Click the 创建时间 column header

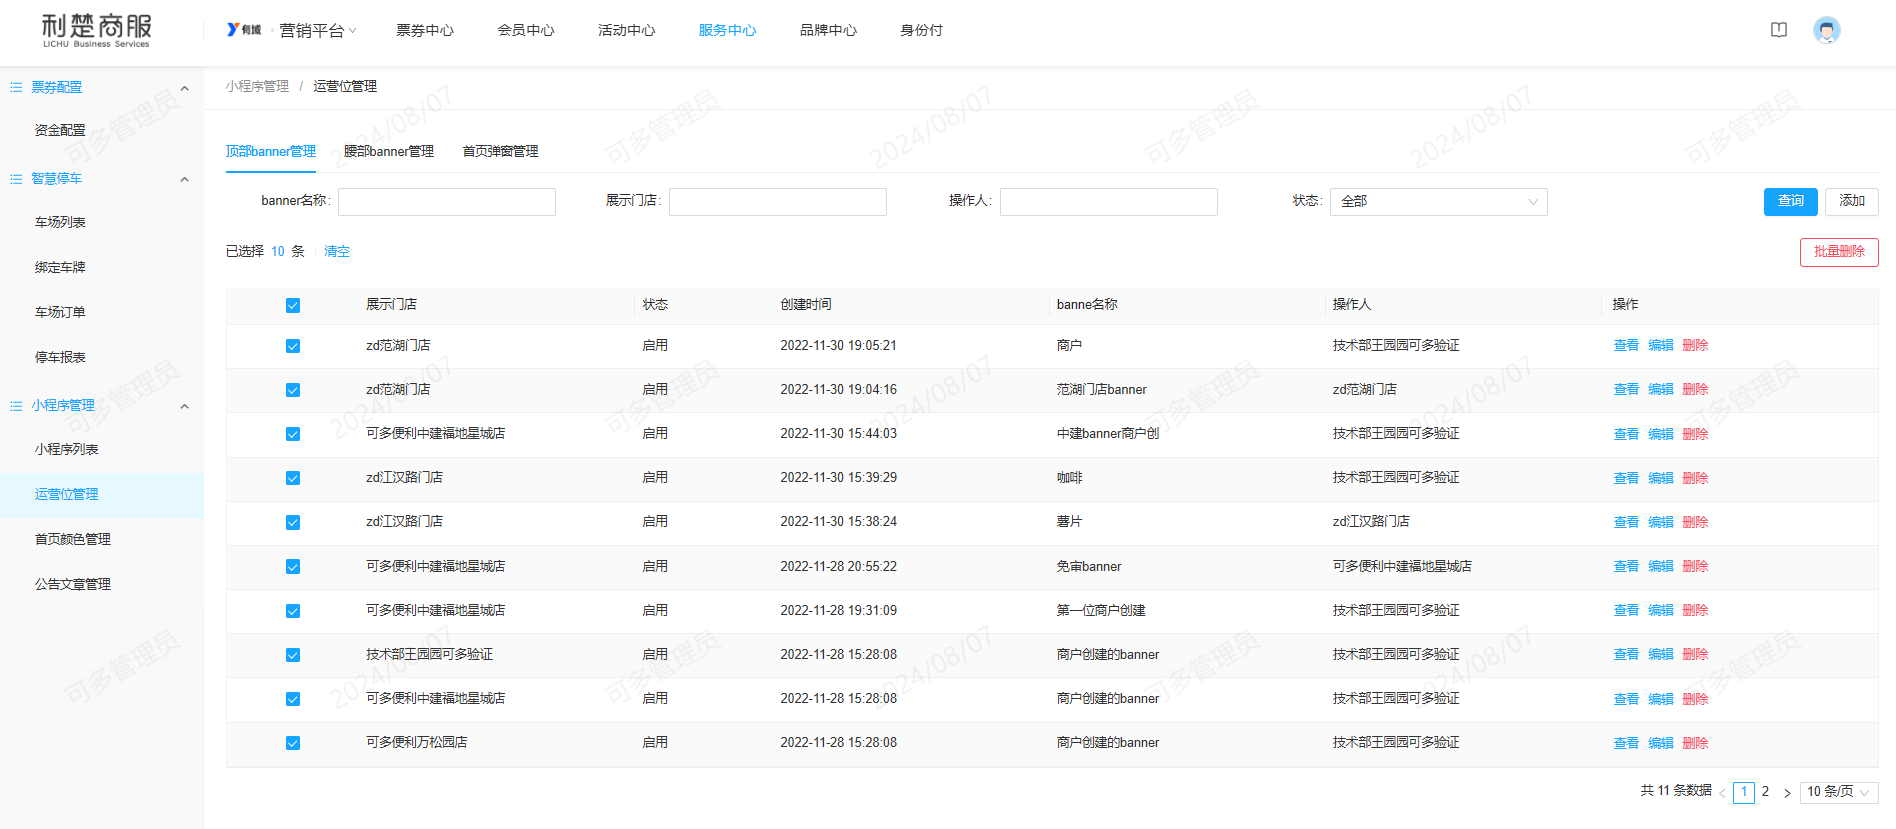coord(806,305)
